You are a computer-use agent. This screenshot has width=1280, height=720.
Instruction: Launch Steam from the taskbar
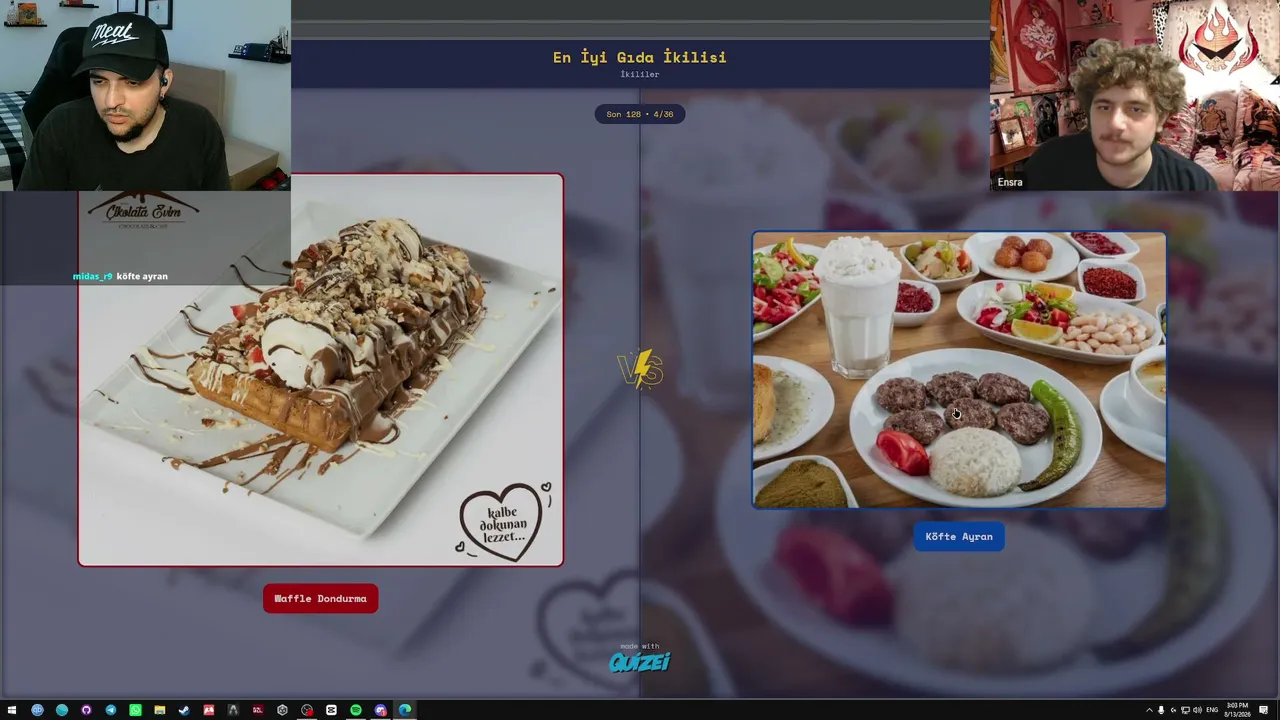pos(184,710)
